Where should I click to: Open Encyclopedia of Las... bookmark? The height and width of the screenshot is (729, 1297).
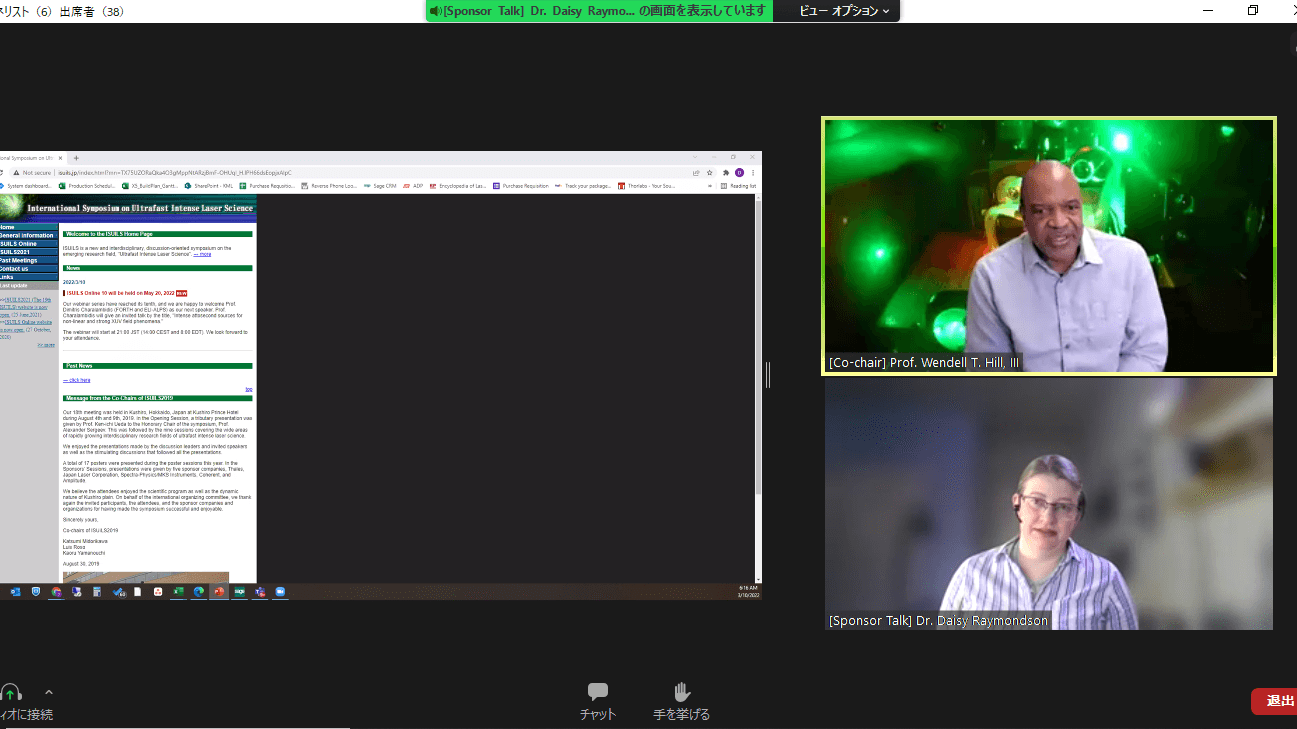[x=458, y=186]
